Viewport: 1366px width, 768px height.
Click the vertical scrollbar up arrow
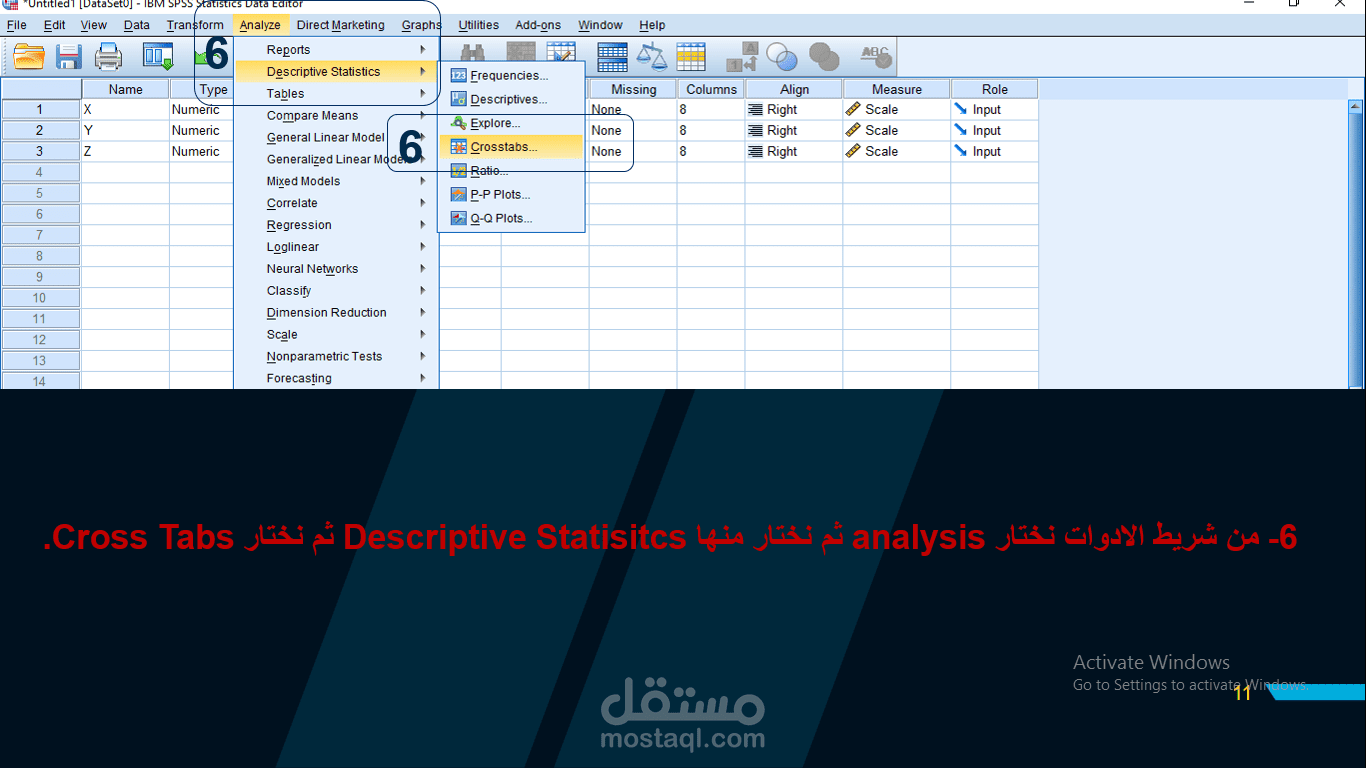(1356, 106)
